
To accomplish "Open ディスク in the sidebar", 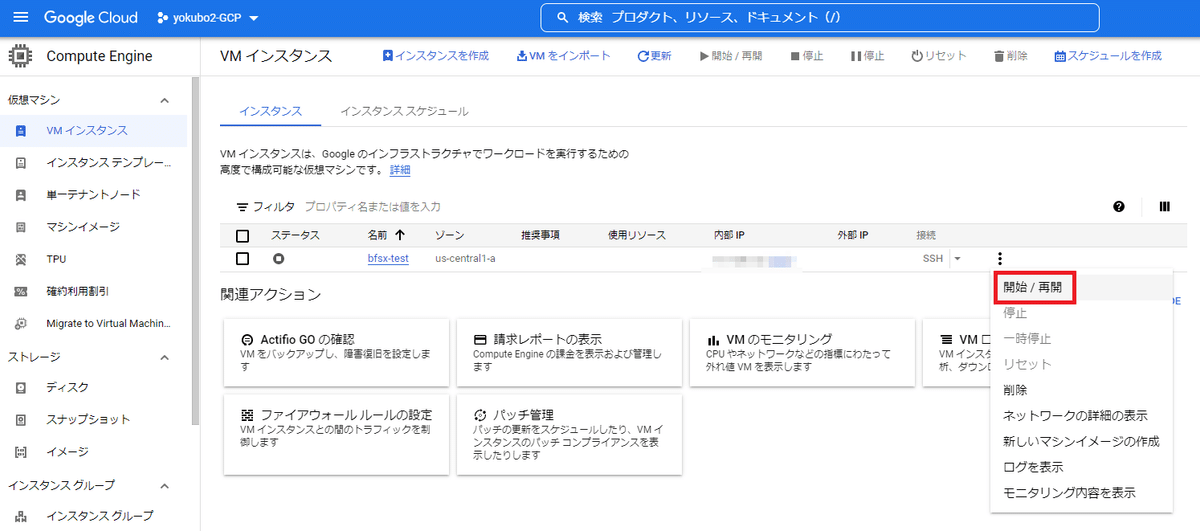I will [x=94, y=387].
